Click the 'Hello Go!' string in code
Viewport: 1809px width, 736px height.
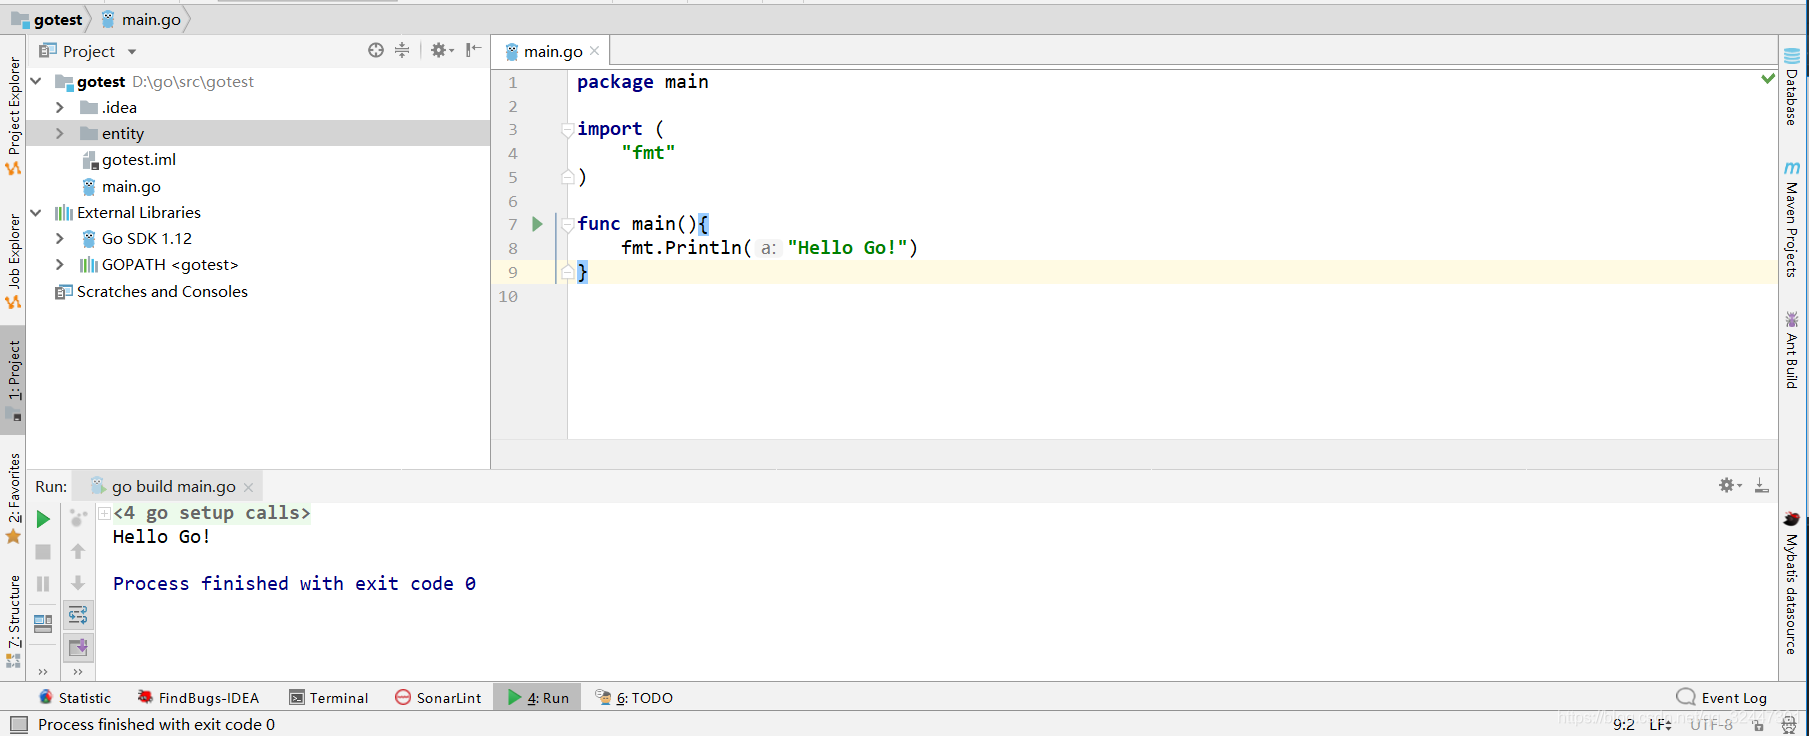point(847,248)
